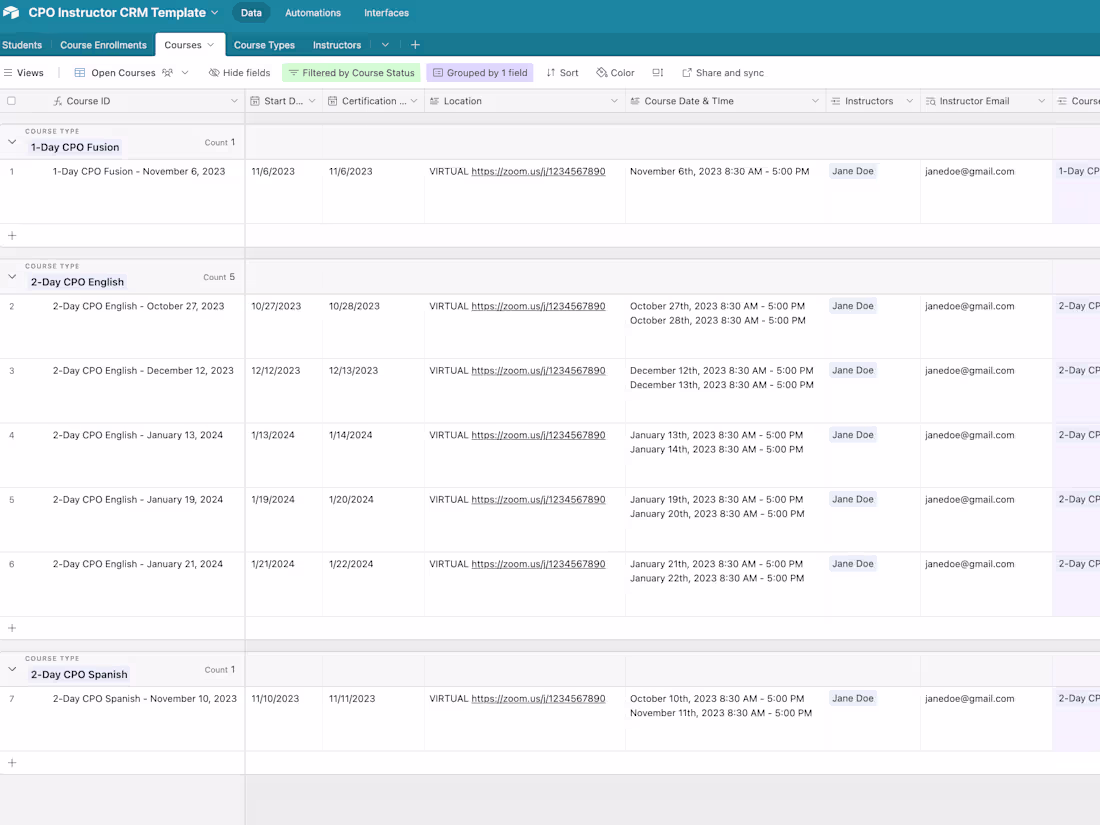Collapse the 1-Day CPO Fusion group
The image size is (1100, 825).
click(11, 141)
